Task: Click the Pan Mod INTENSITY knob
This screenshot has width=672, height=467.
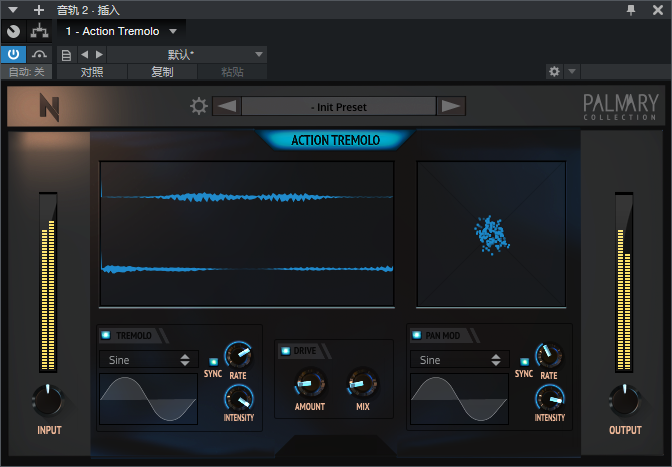Action: click(x=549, y=398)
